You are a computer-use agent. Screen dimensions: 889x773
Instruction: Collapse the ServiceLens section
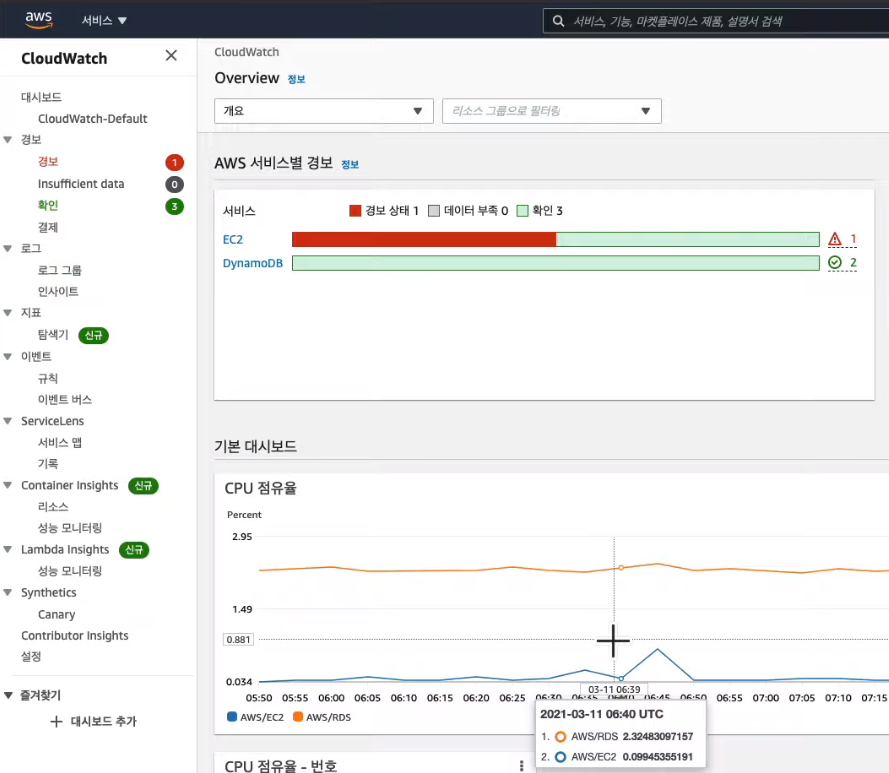[7, 421]
